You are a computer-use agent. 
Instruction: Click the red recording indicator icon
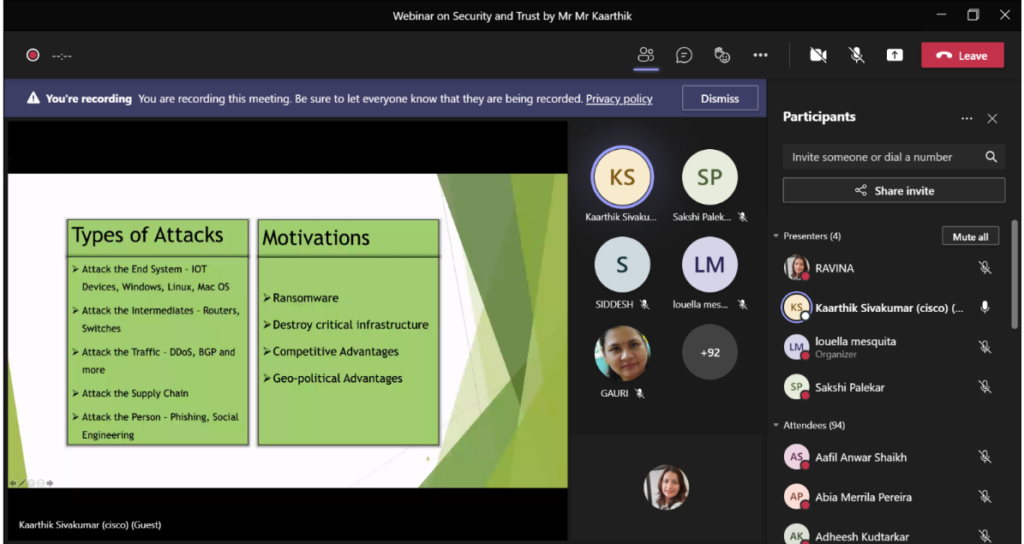pyautogui.click(x=33, y=56)
